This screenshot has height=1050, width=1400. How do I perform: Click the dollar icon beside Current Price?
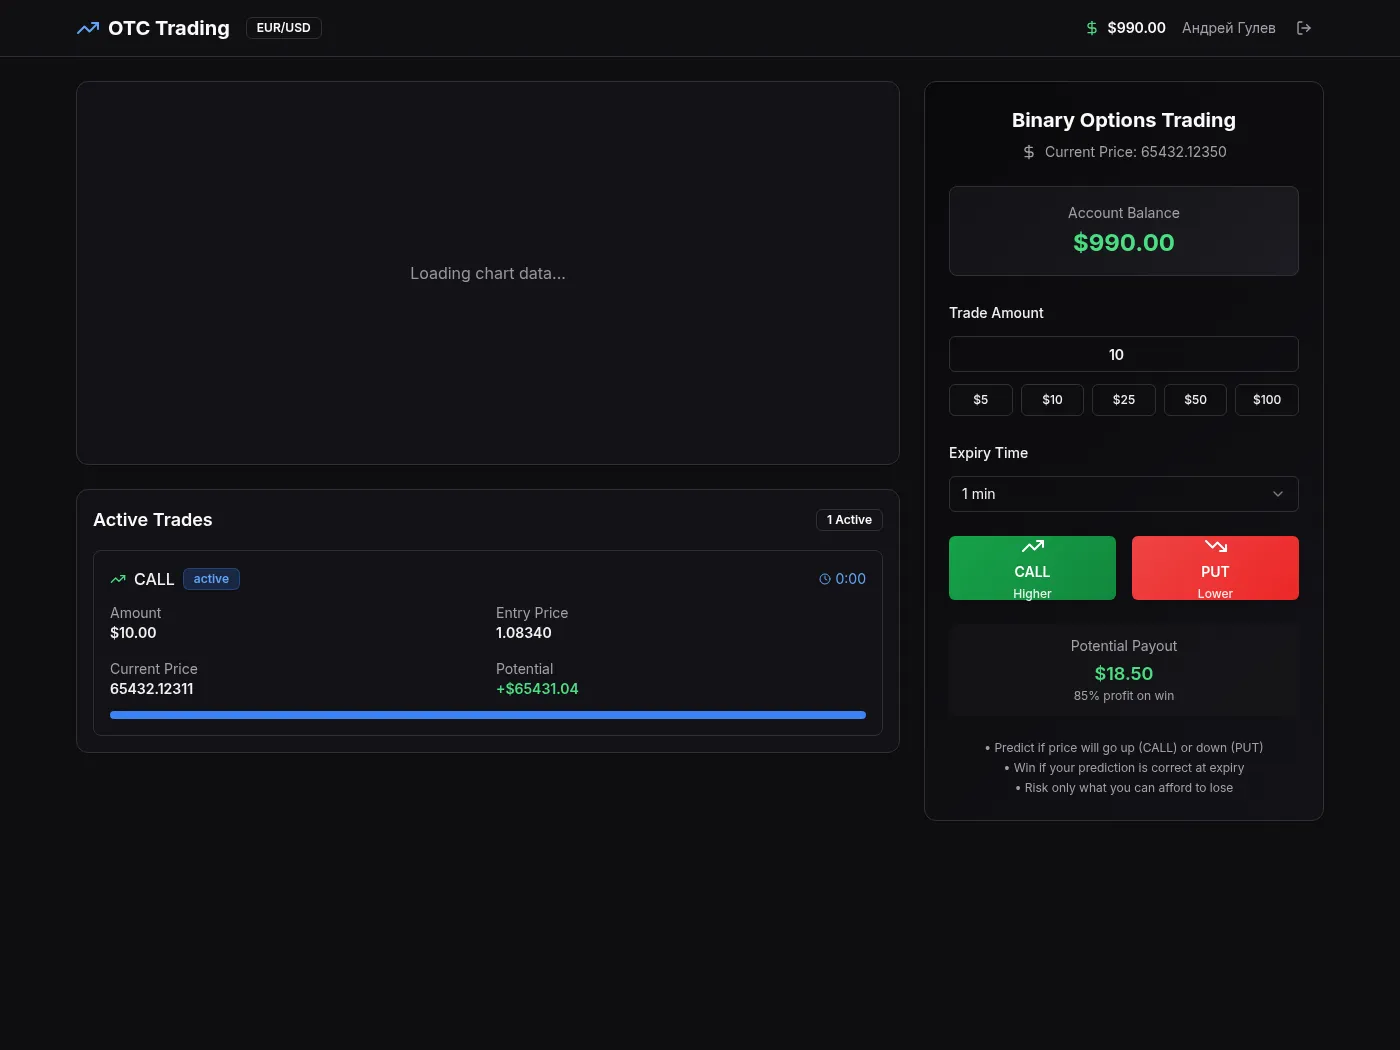1029,152
